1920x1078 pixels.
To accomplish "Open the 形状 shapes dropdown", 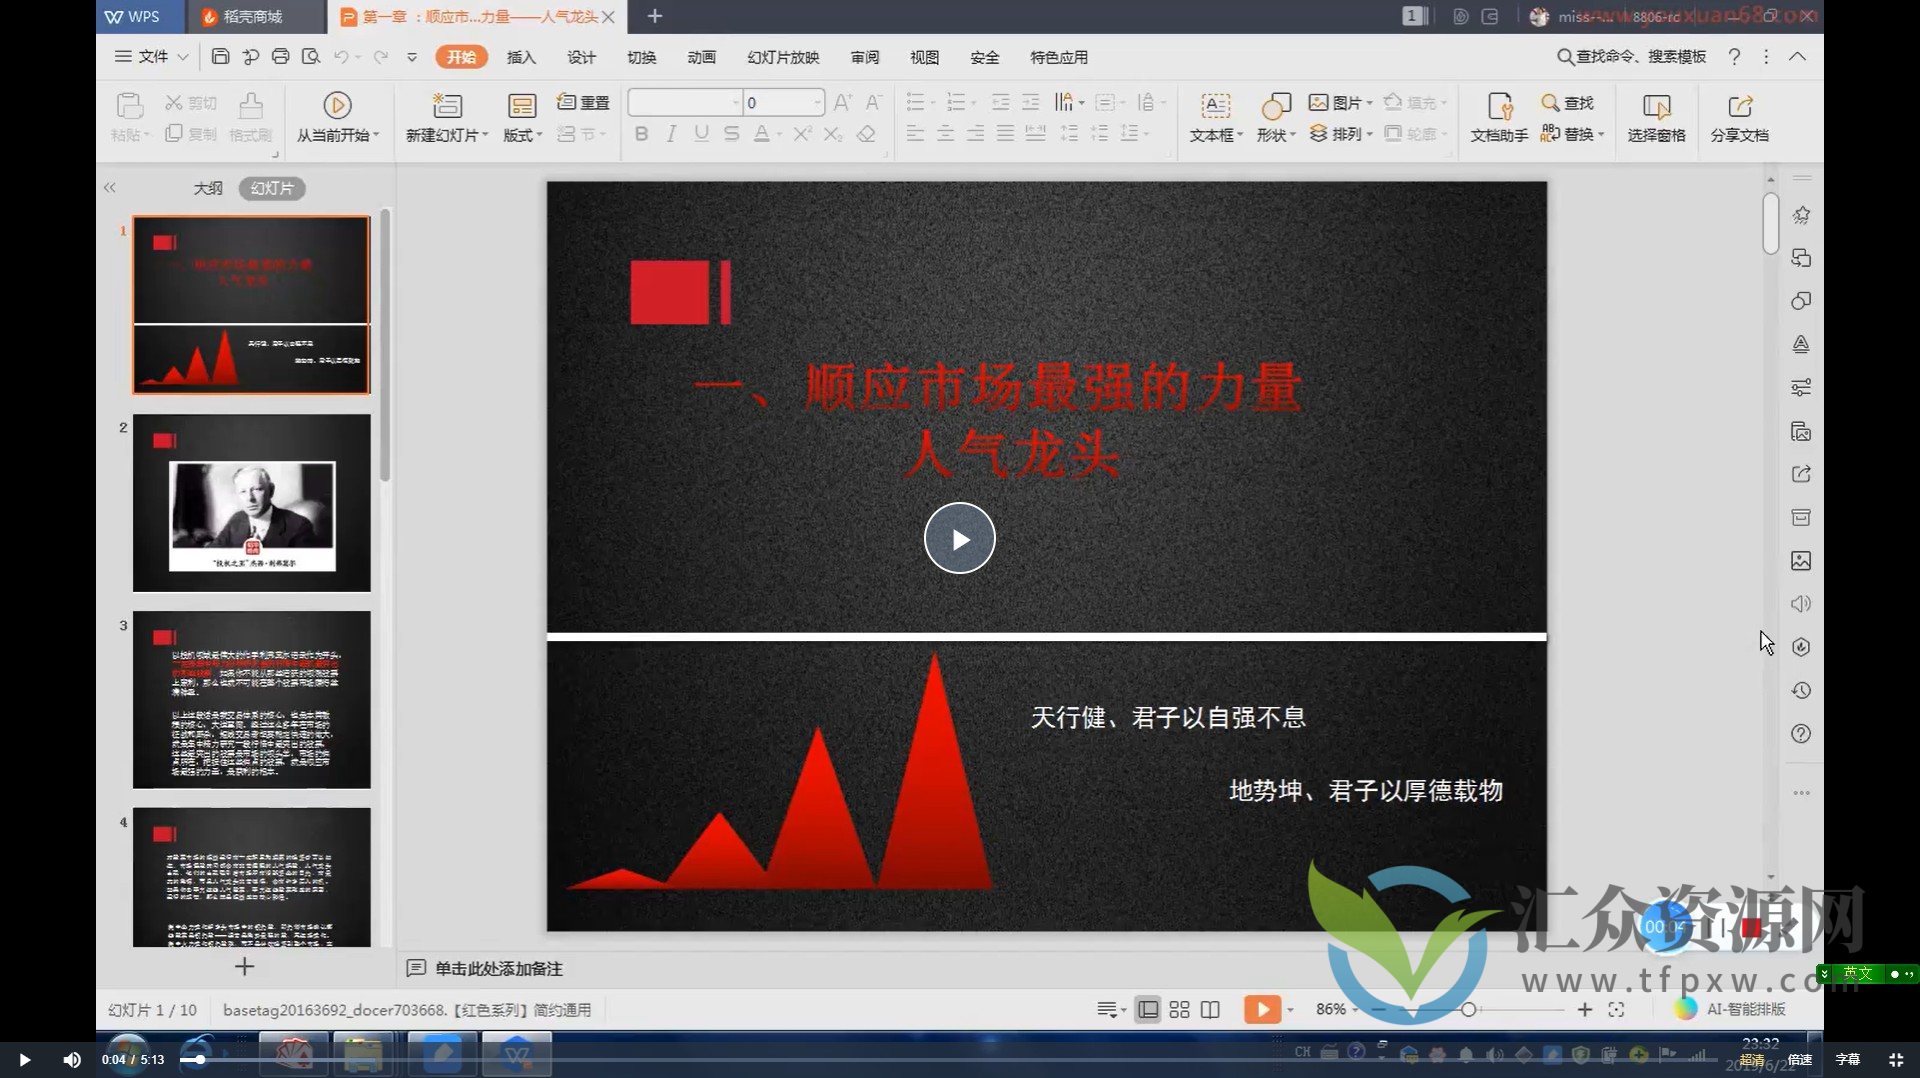I will [x=1275, y=118].
